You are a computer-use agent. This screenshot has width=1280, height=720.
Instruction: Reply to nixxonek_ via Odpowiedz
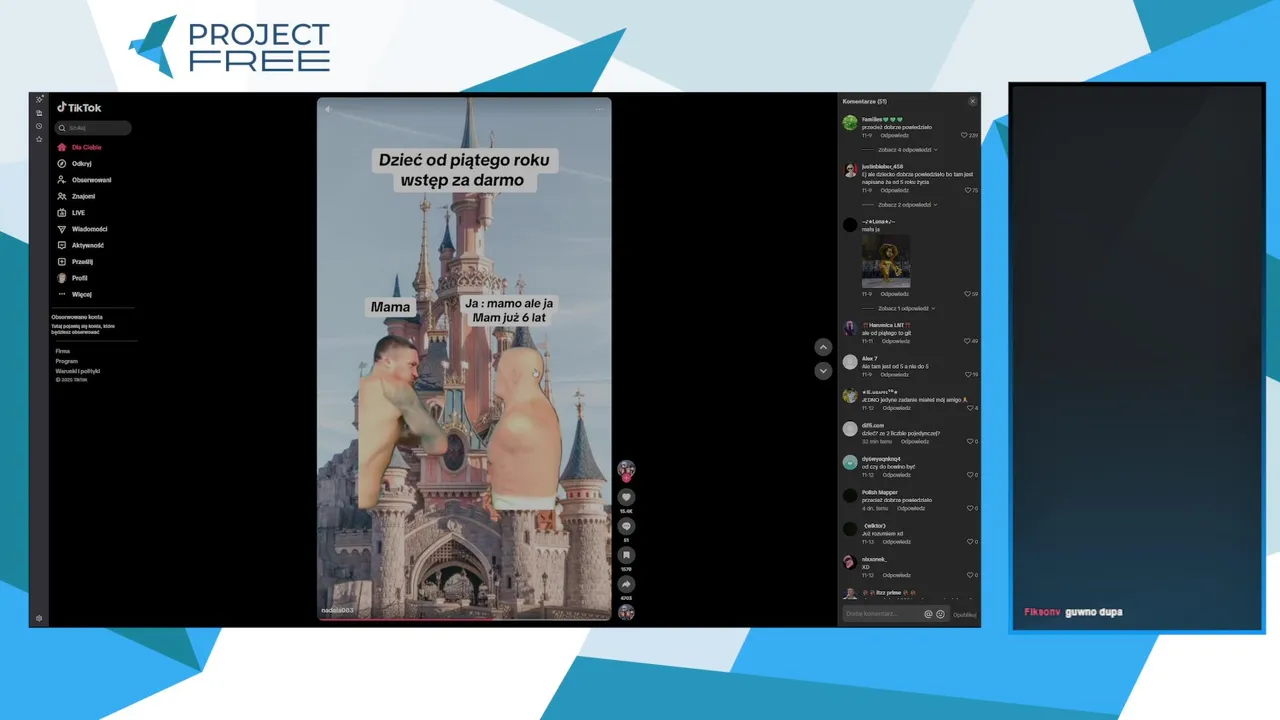point(896,575)
